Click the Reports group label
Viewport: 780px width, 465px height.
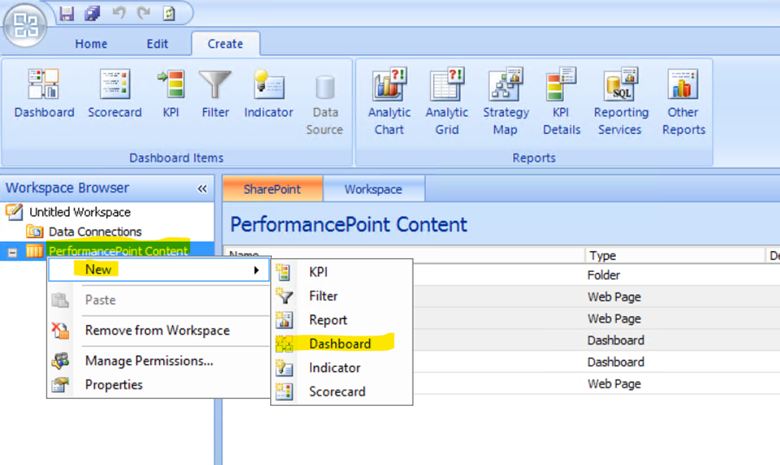coord(534,158)
